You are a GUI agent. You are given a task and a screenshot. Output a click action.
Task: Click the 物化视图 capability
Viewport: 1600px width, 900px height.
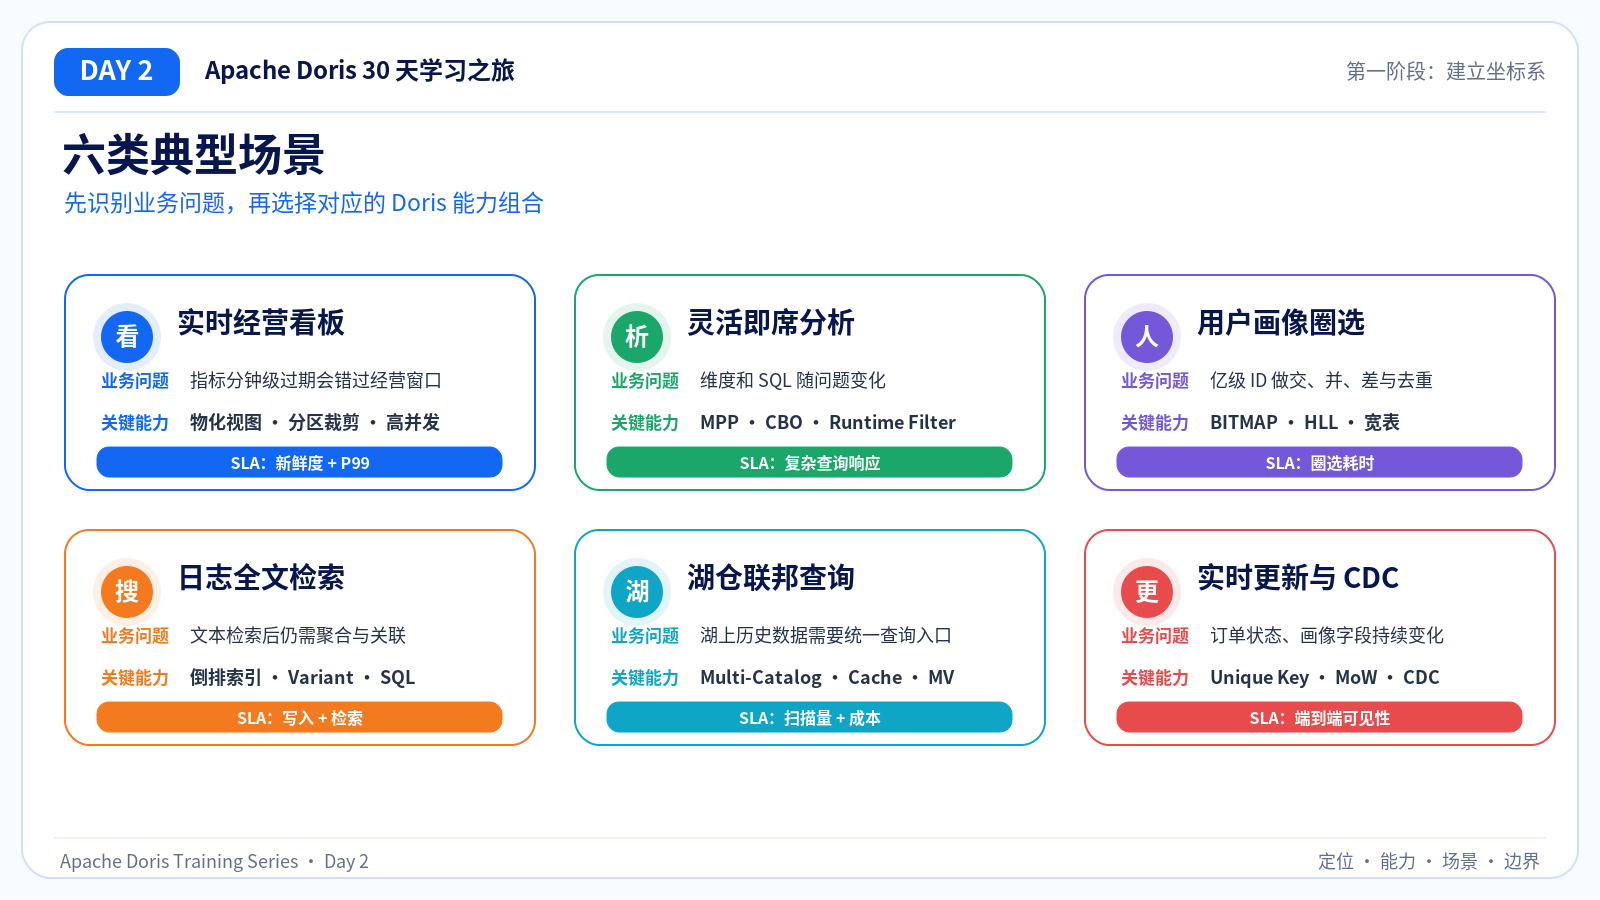tap(226, 423)
